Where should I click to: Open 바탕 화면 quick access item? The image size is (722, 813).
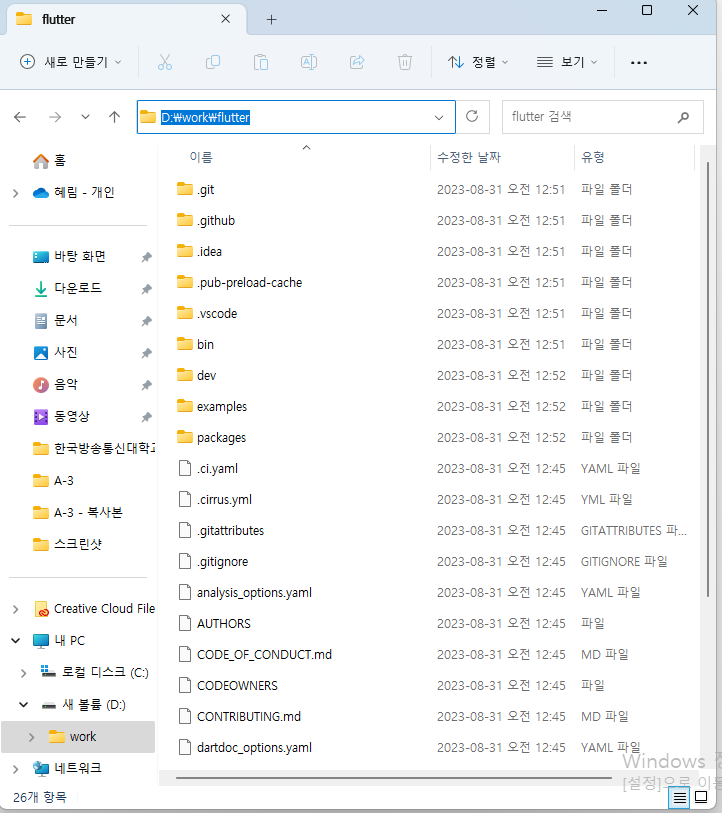click(70, 257)
